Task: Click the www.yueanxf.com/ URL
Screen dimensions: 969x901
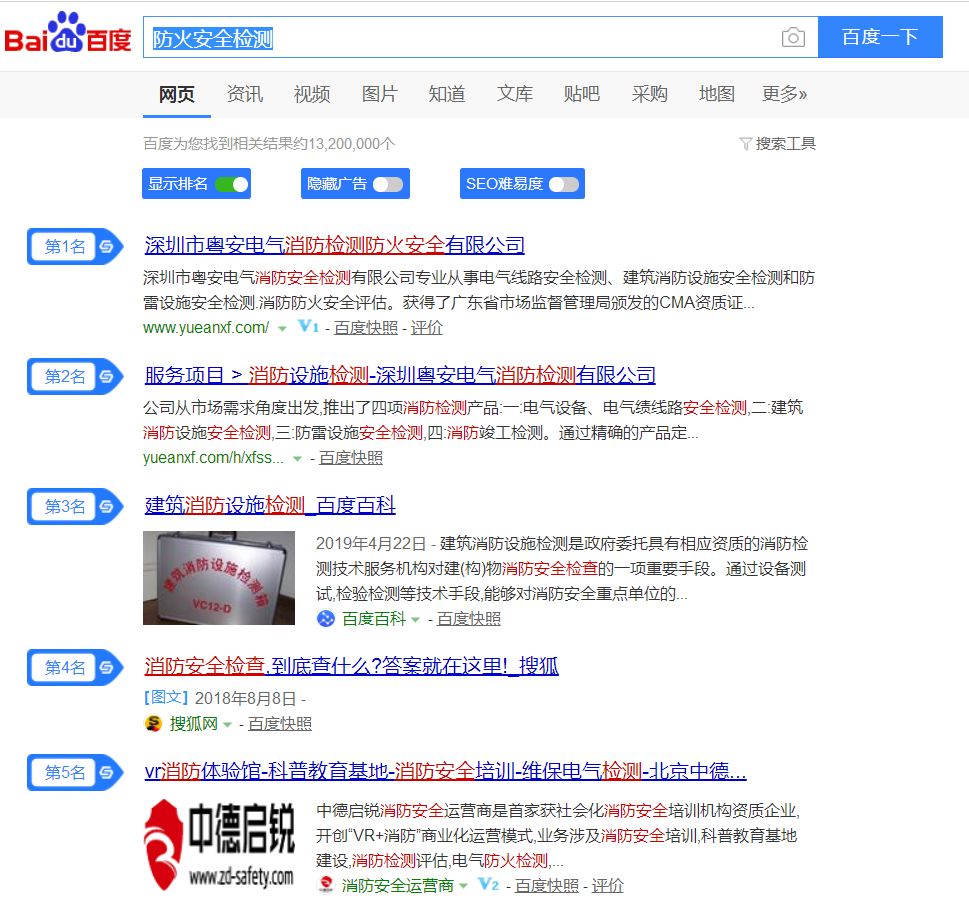Action: pos(206,328)
